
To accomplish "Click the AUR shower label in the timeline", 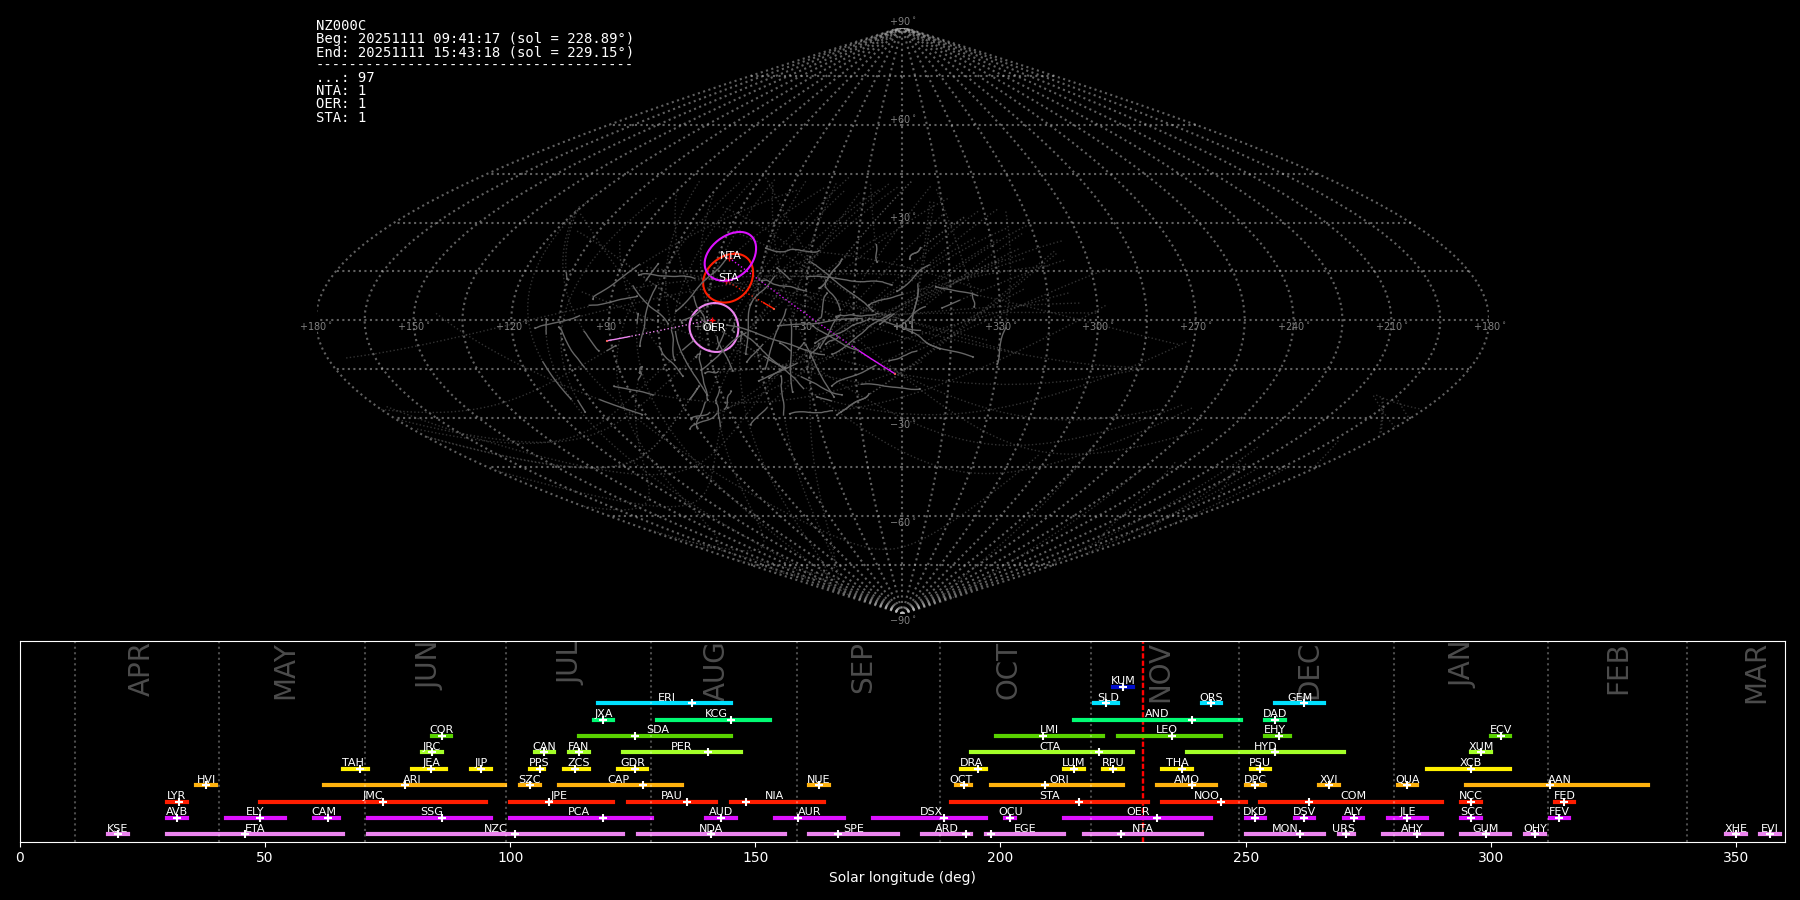I will click(809, 812).
